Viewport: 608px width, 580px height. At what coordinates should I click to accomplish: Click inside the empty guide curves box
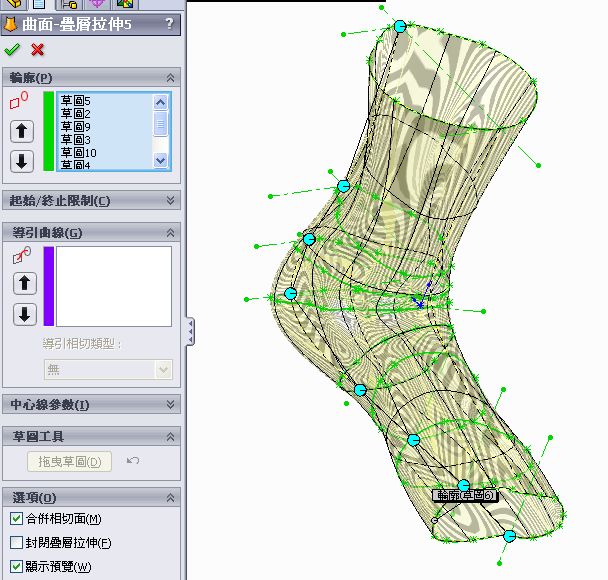(114, 286)
